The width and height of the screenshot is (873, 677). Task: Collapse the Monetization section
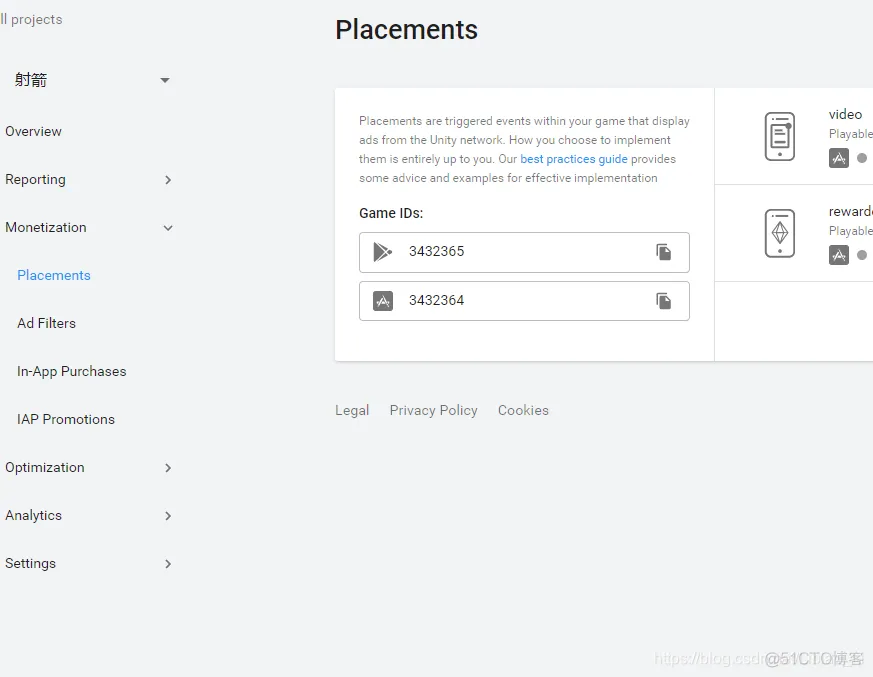pyautogui.click(x=168, y=228)
